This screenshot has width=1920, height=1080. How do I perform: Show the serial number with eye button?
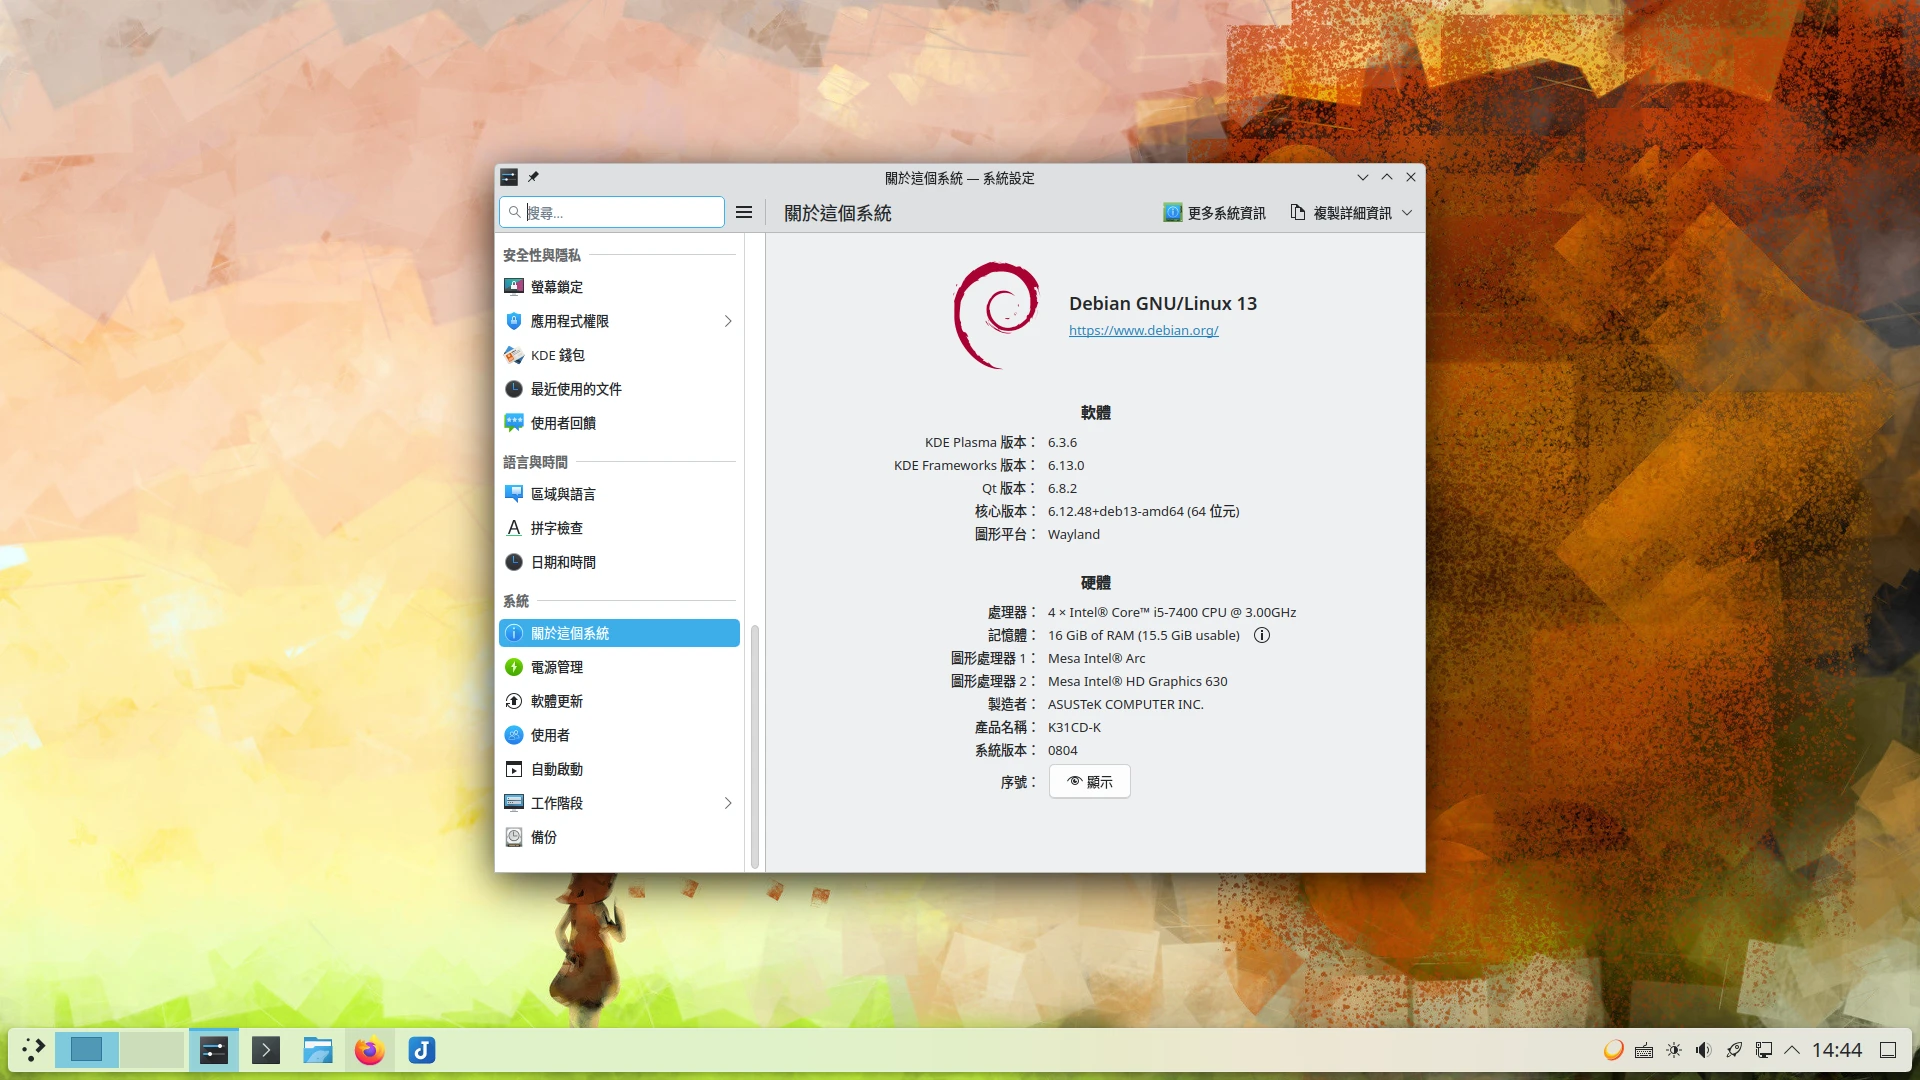click(1089, 782)
